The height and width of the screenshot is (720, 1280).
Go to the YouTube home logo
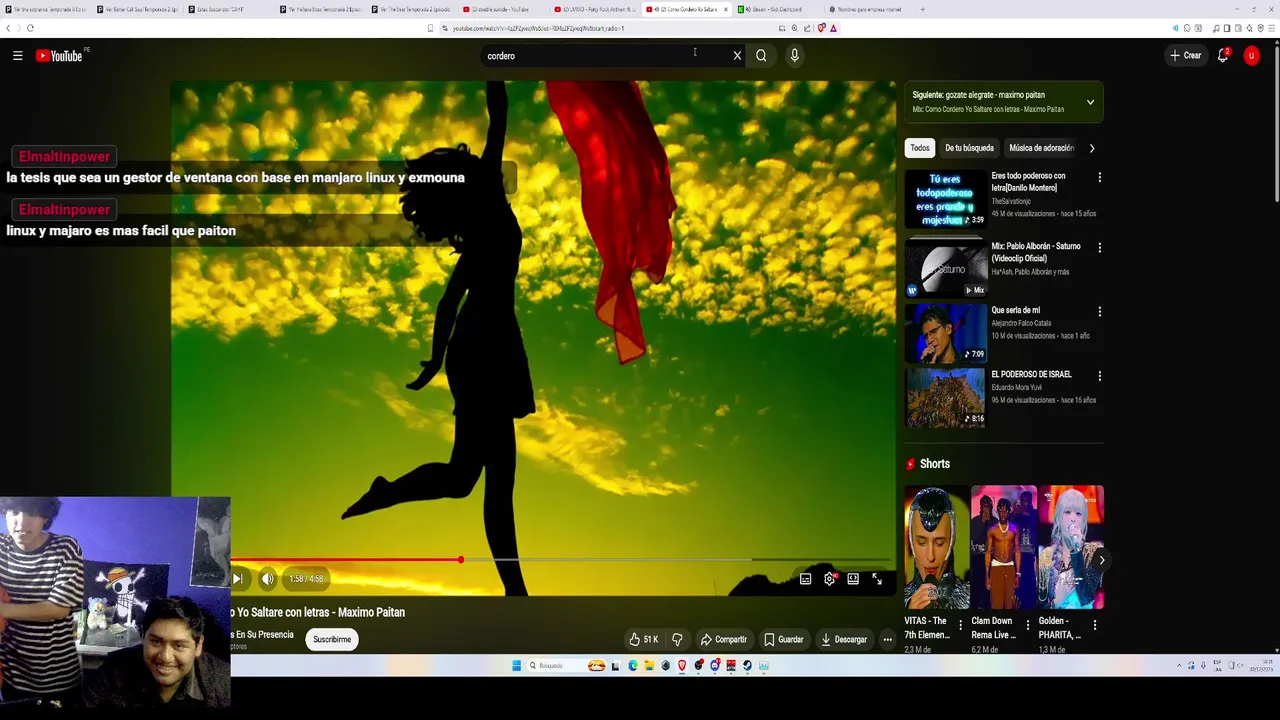click(60, 56)
